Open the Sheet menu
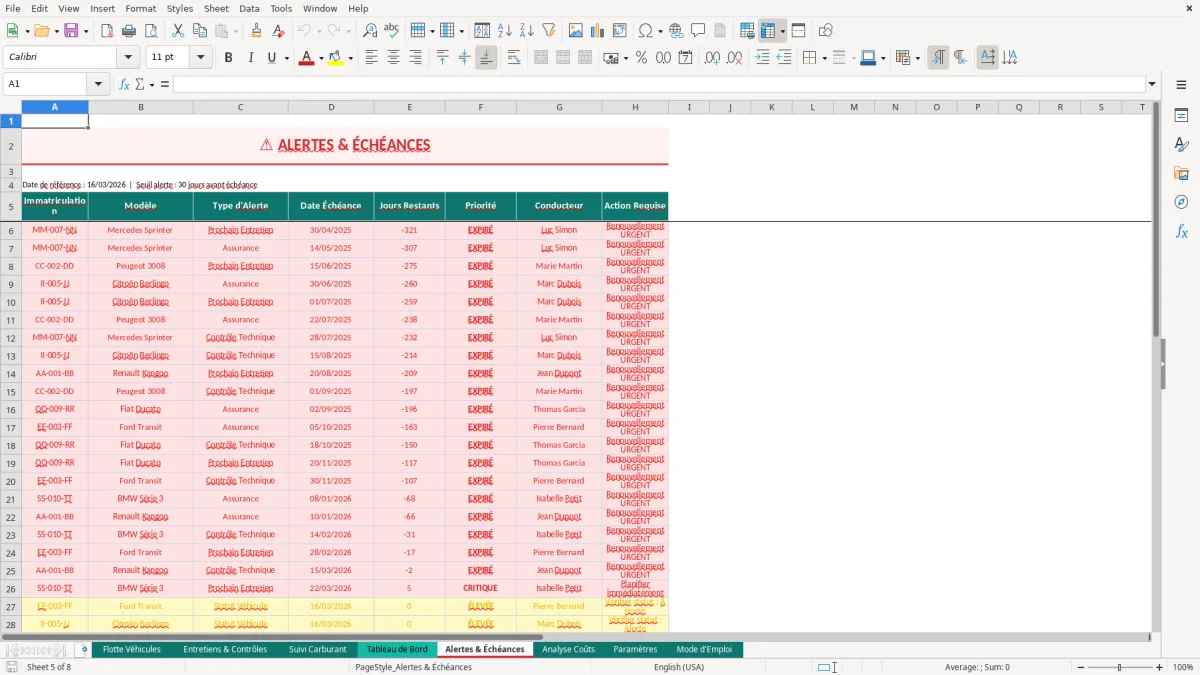The width and height of the screenshot is (1200, 675). [216, 8]
